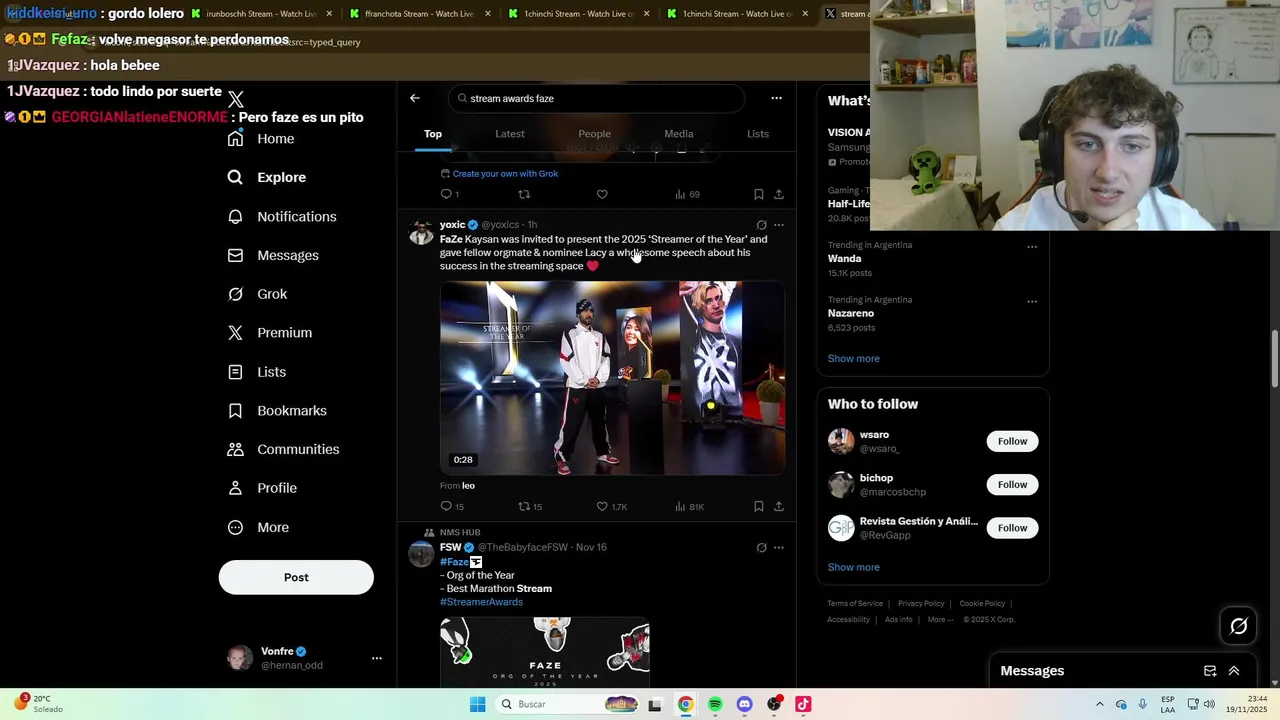
Task: Open Messages from sidebar
Action: pos(273,255)
